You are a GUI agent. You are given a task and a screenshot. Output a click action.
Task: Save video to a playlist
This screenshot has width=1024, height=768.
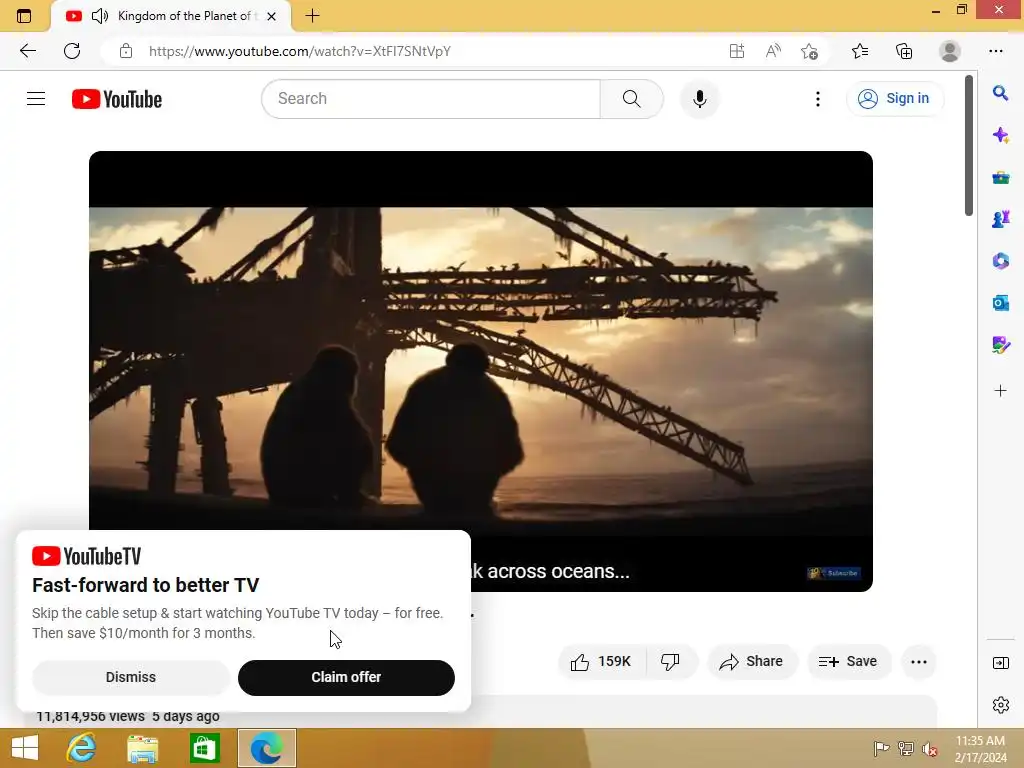(x=848, y=662)
